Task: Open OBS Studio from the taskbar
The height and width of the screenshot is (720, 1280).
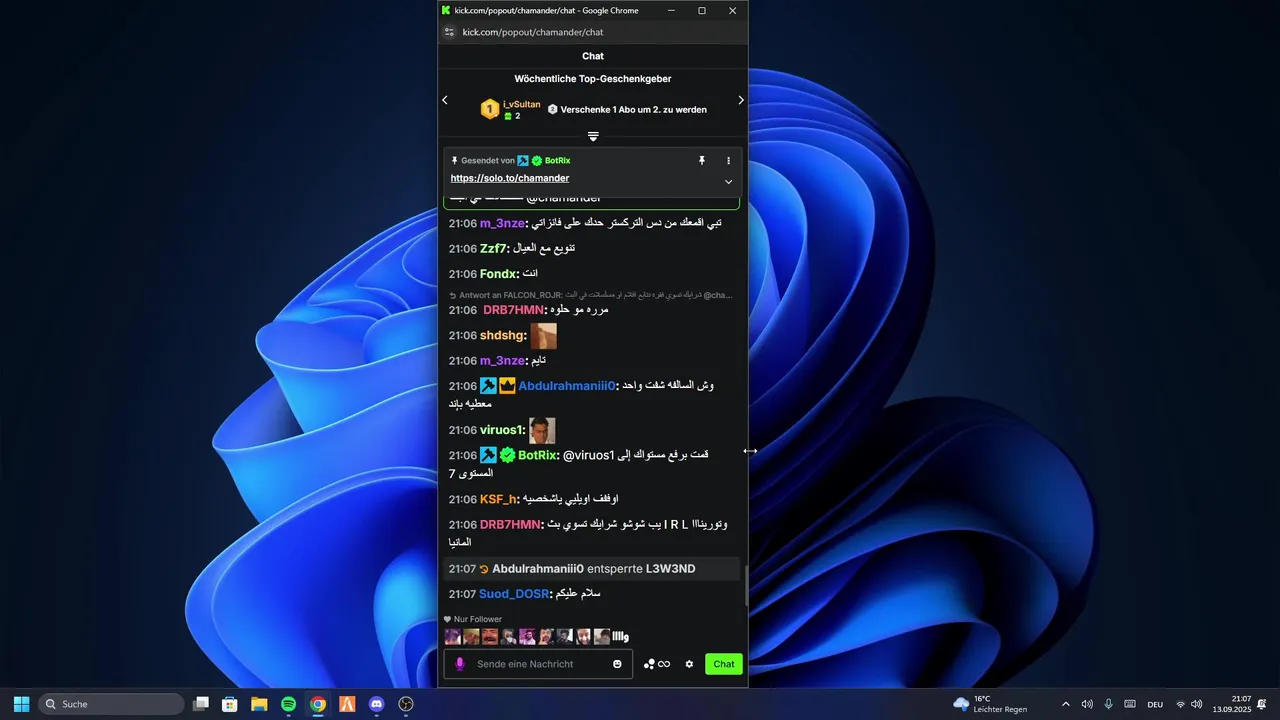Action: [406, 704]
